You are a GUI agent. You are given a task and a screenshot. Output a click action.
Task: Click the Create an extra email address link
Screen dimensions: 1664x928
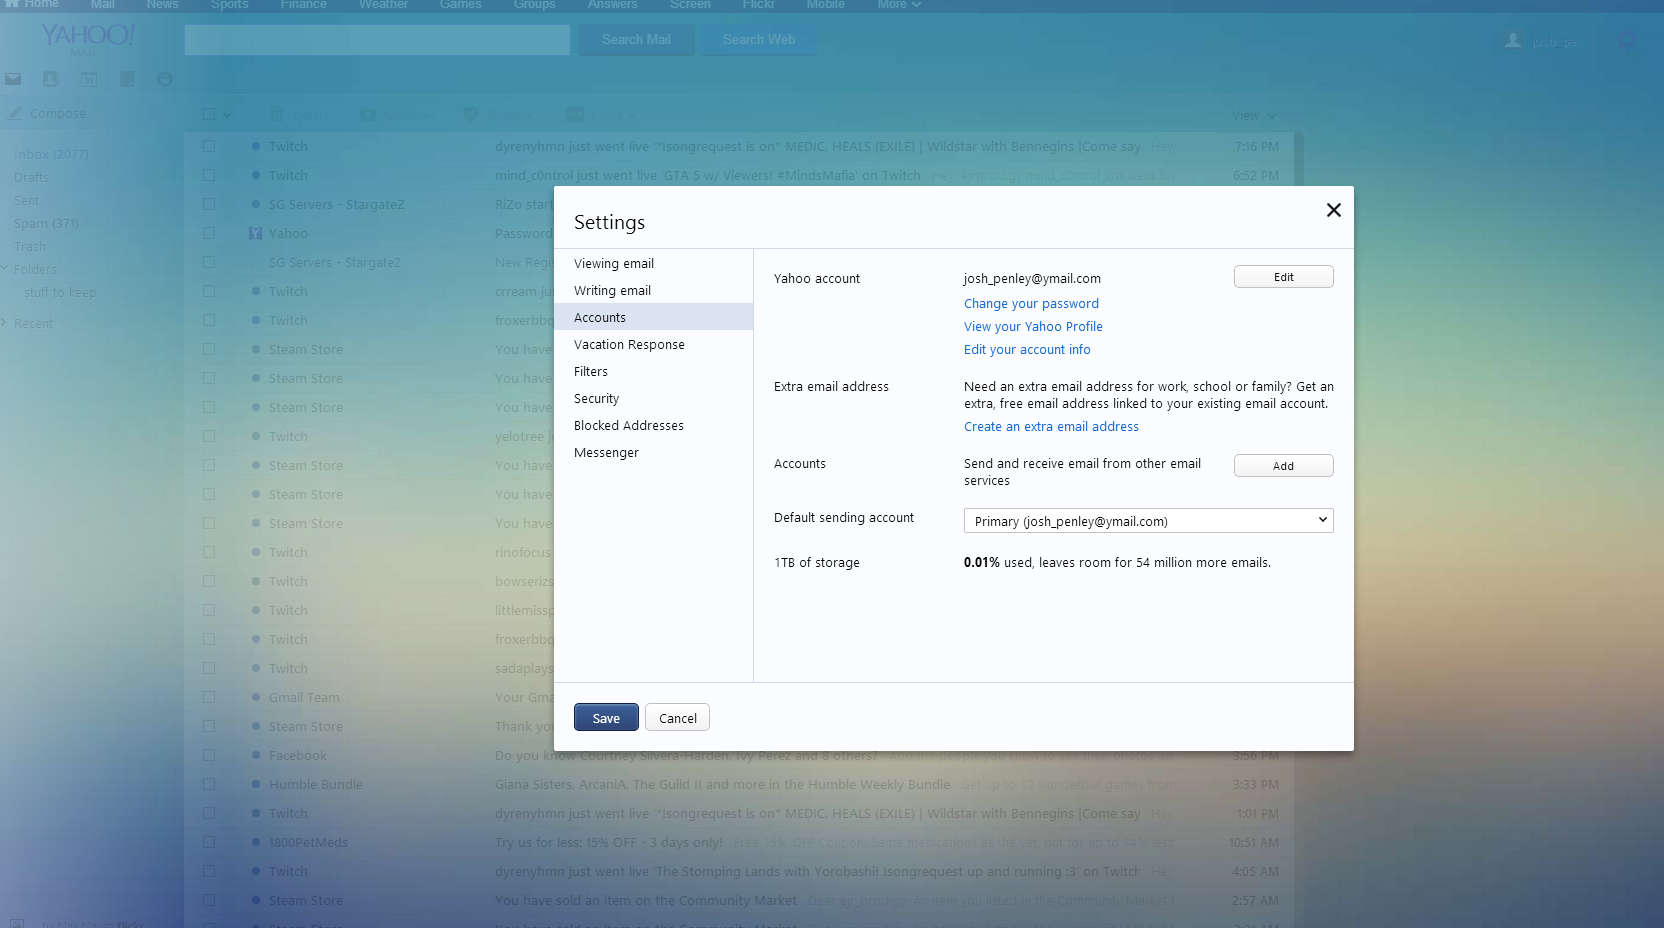pos(1051,426)
